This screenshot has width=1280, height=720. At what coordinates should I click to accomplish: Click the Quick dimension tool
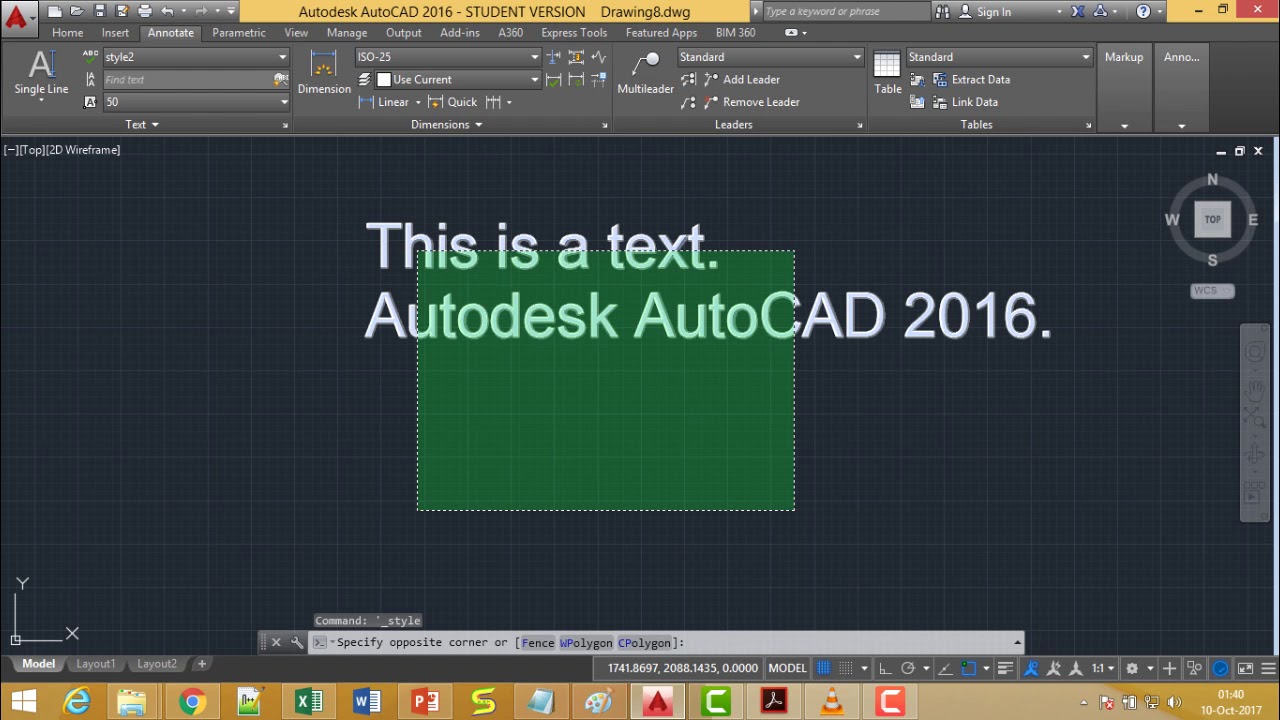click(453, 102)
